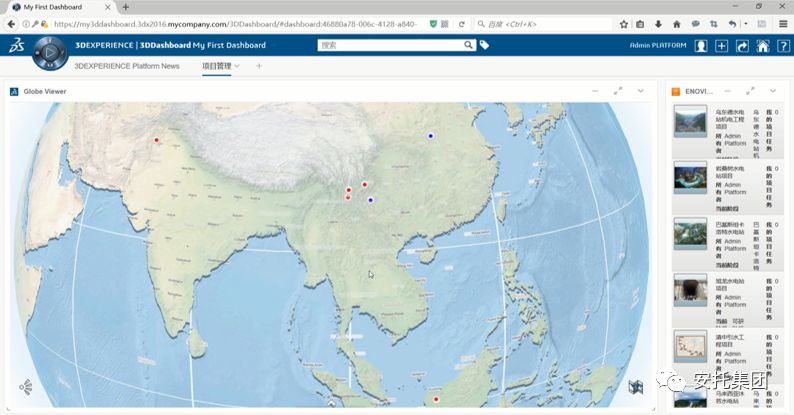
Task: Go to home via house icon
Action: point(762,46)
